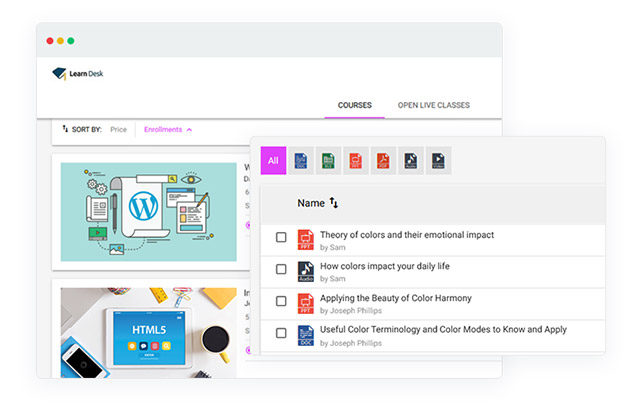Open How colors impact your daily life
Image resolution: width=640 pixels, height=410 pixels.
[385, 266]
